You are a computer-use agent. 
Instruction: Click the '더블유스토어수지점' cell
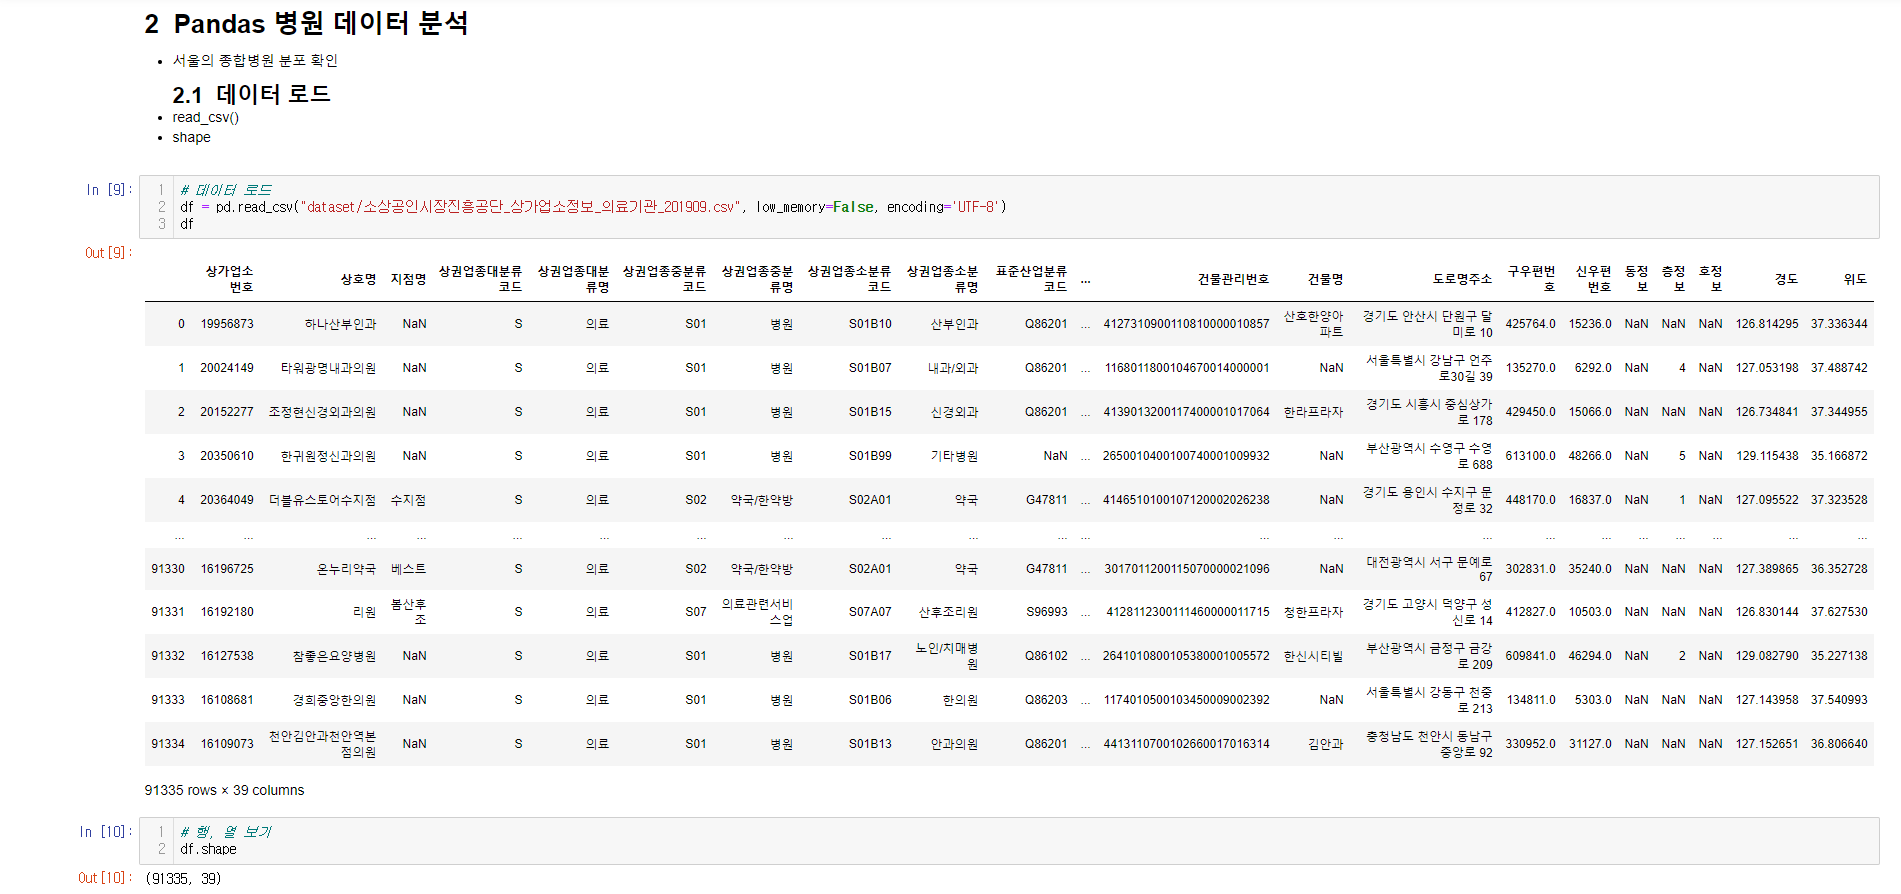tap(322, 500)
